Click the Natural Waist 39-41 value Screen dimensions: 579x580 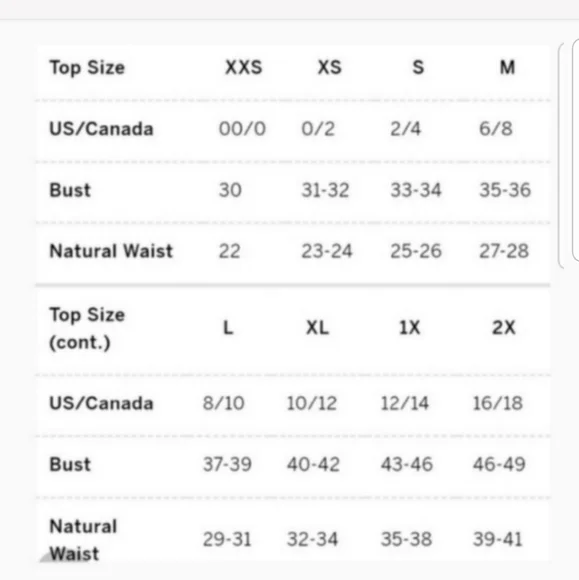coord(498,539)
